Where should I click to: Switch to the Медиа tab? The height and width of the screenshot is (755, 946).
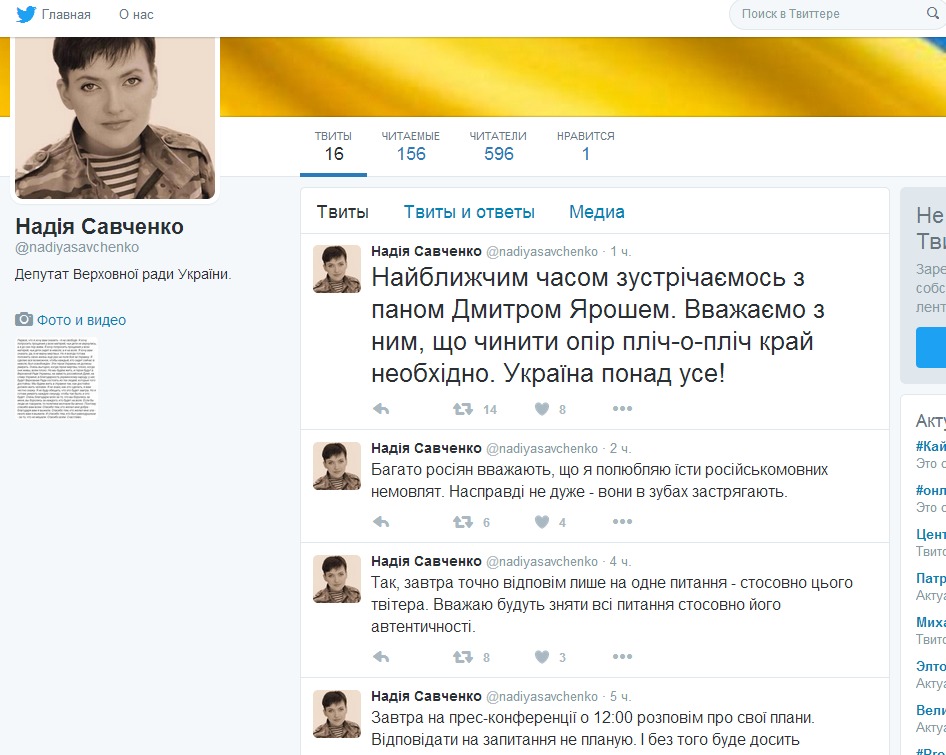click(597, 212)
